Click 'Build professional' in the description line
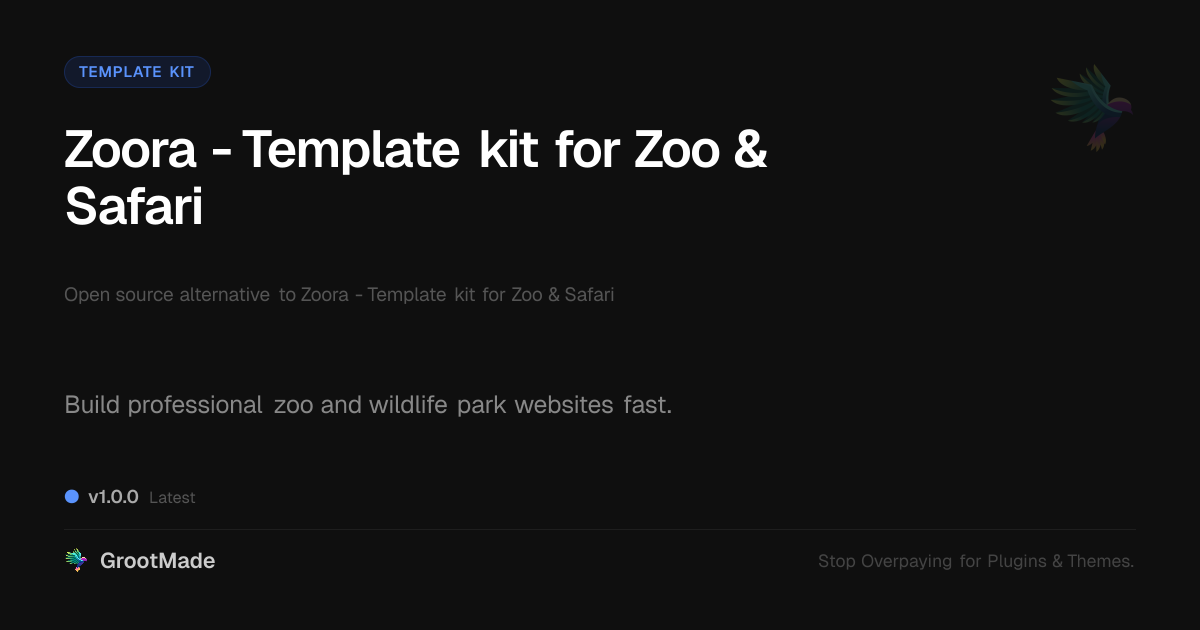The height and width of the screenshot is (630, 1200). [163, 405]
